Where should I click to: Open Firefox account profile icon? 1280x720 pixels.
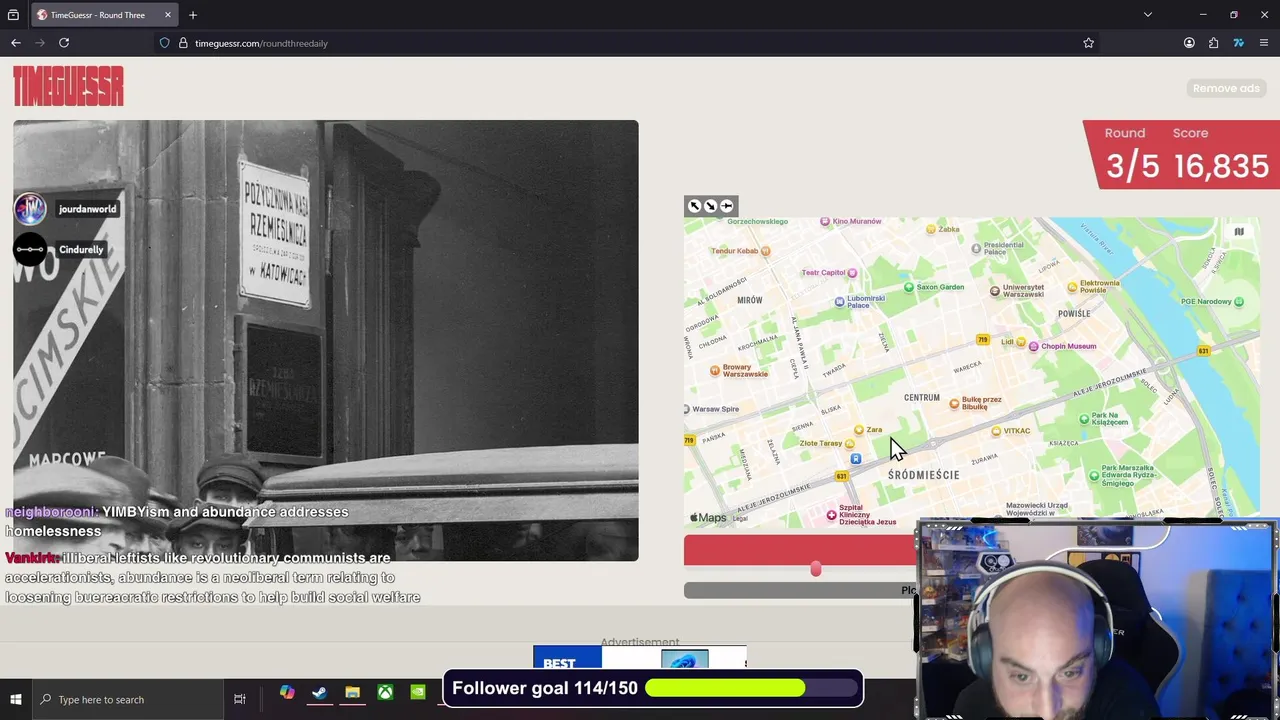(1189, 43)
